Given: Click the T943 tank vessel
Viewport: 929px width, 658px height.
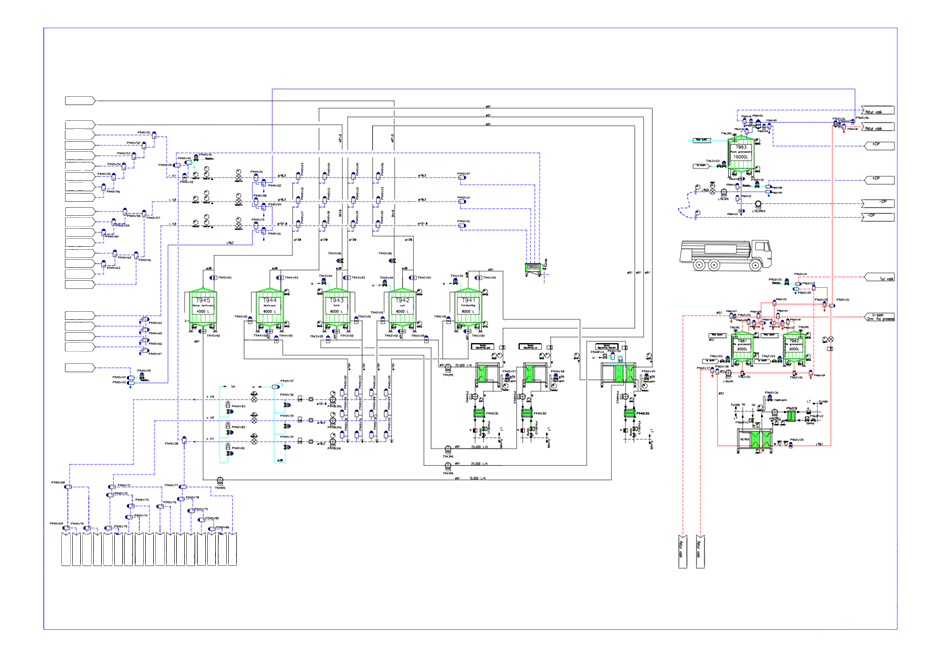Looking at the screenshot, I should pyautogui.click(x=337, y=309).
